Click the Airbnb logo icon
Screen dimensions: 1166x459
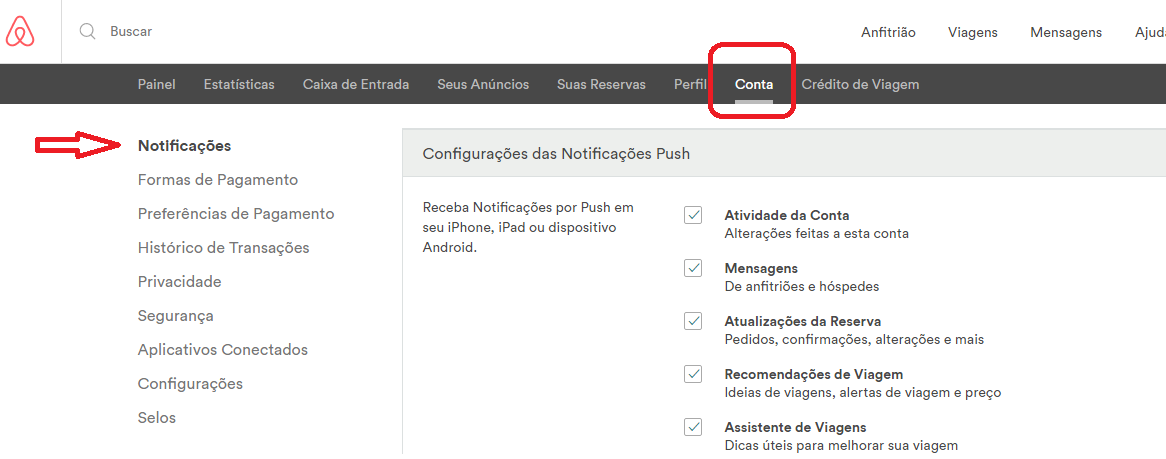pyautogui.click(x=20, y=32)
